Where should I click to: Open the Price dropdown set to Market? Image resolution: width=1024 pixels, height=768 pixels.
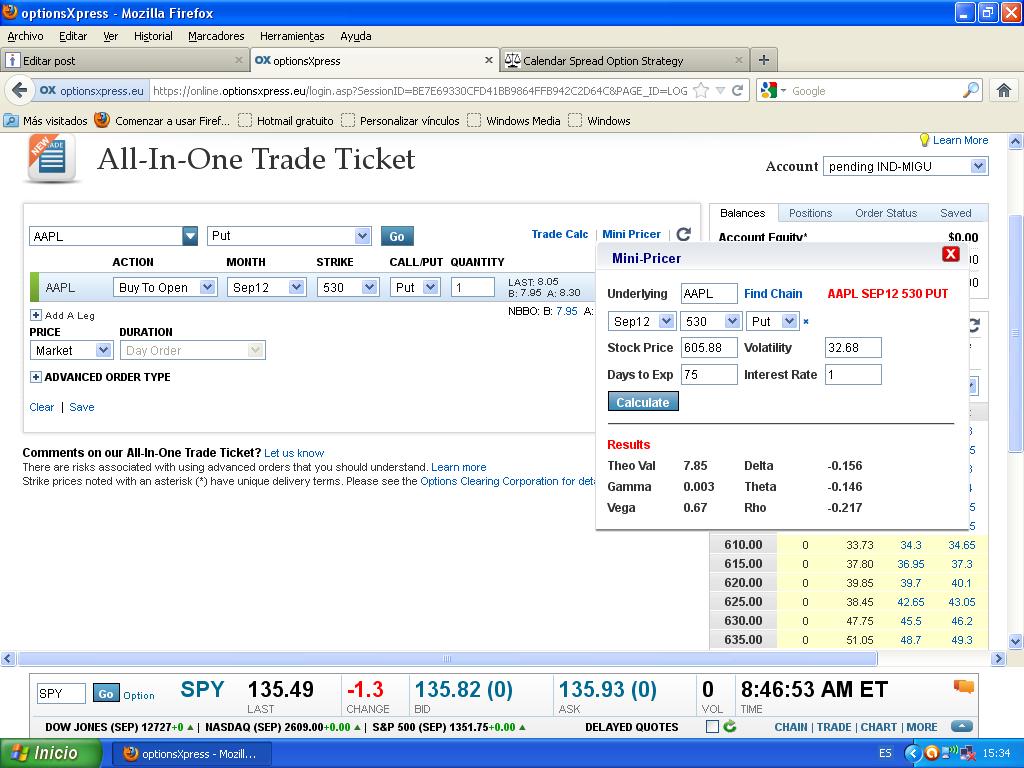(71, 350)
